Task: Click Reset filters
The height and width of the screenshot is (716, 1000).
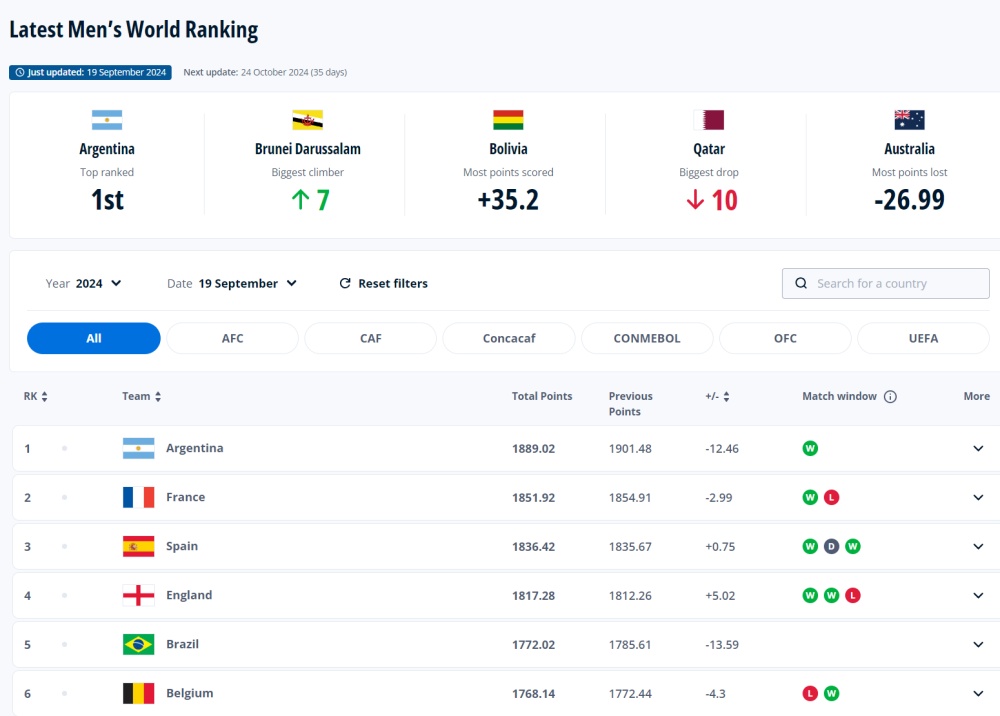Action: point(383,283)
